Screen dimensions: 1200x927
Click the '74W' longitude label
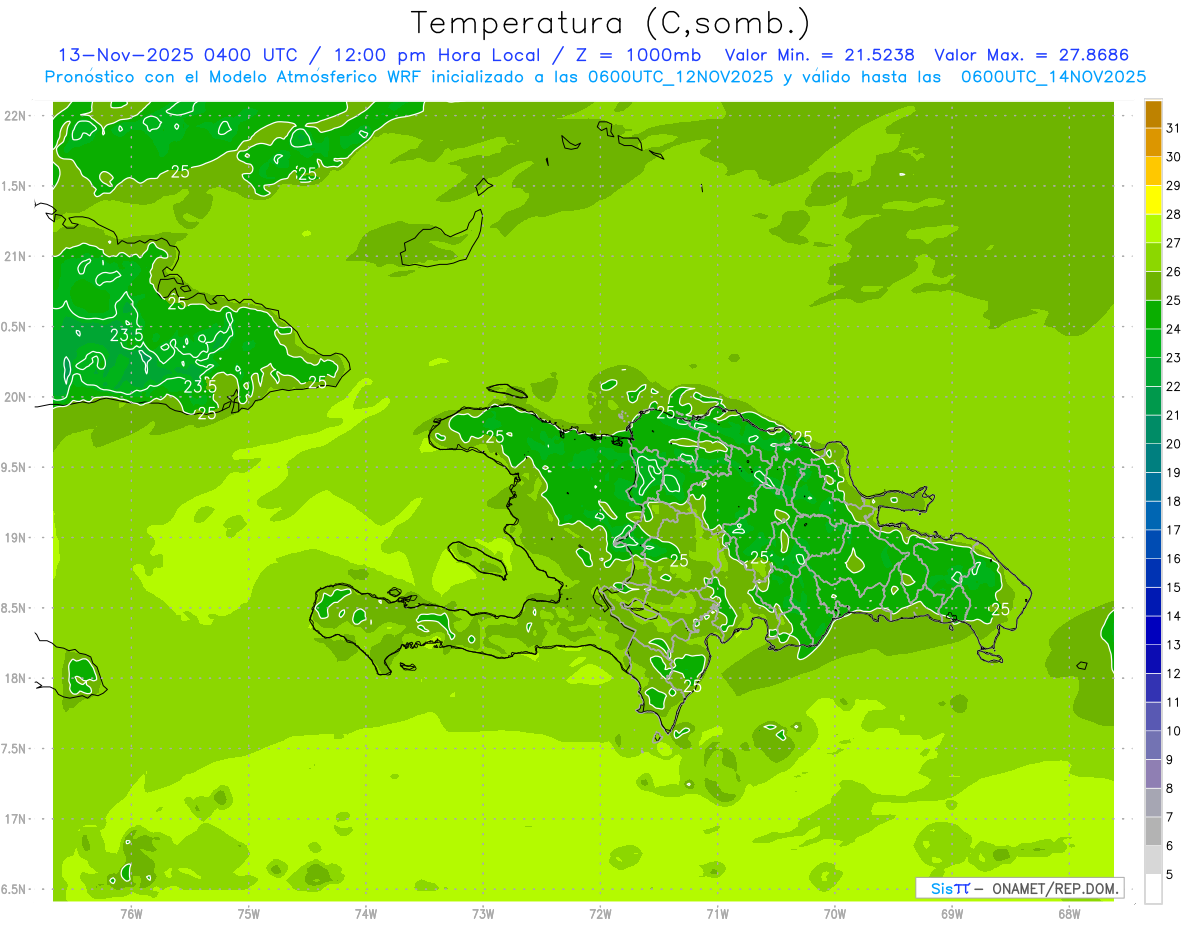pos(365,913)
